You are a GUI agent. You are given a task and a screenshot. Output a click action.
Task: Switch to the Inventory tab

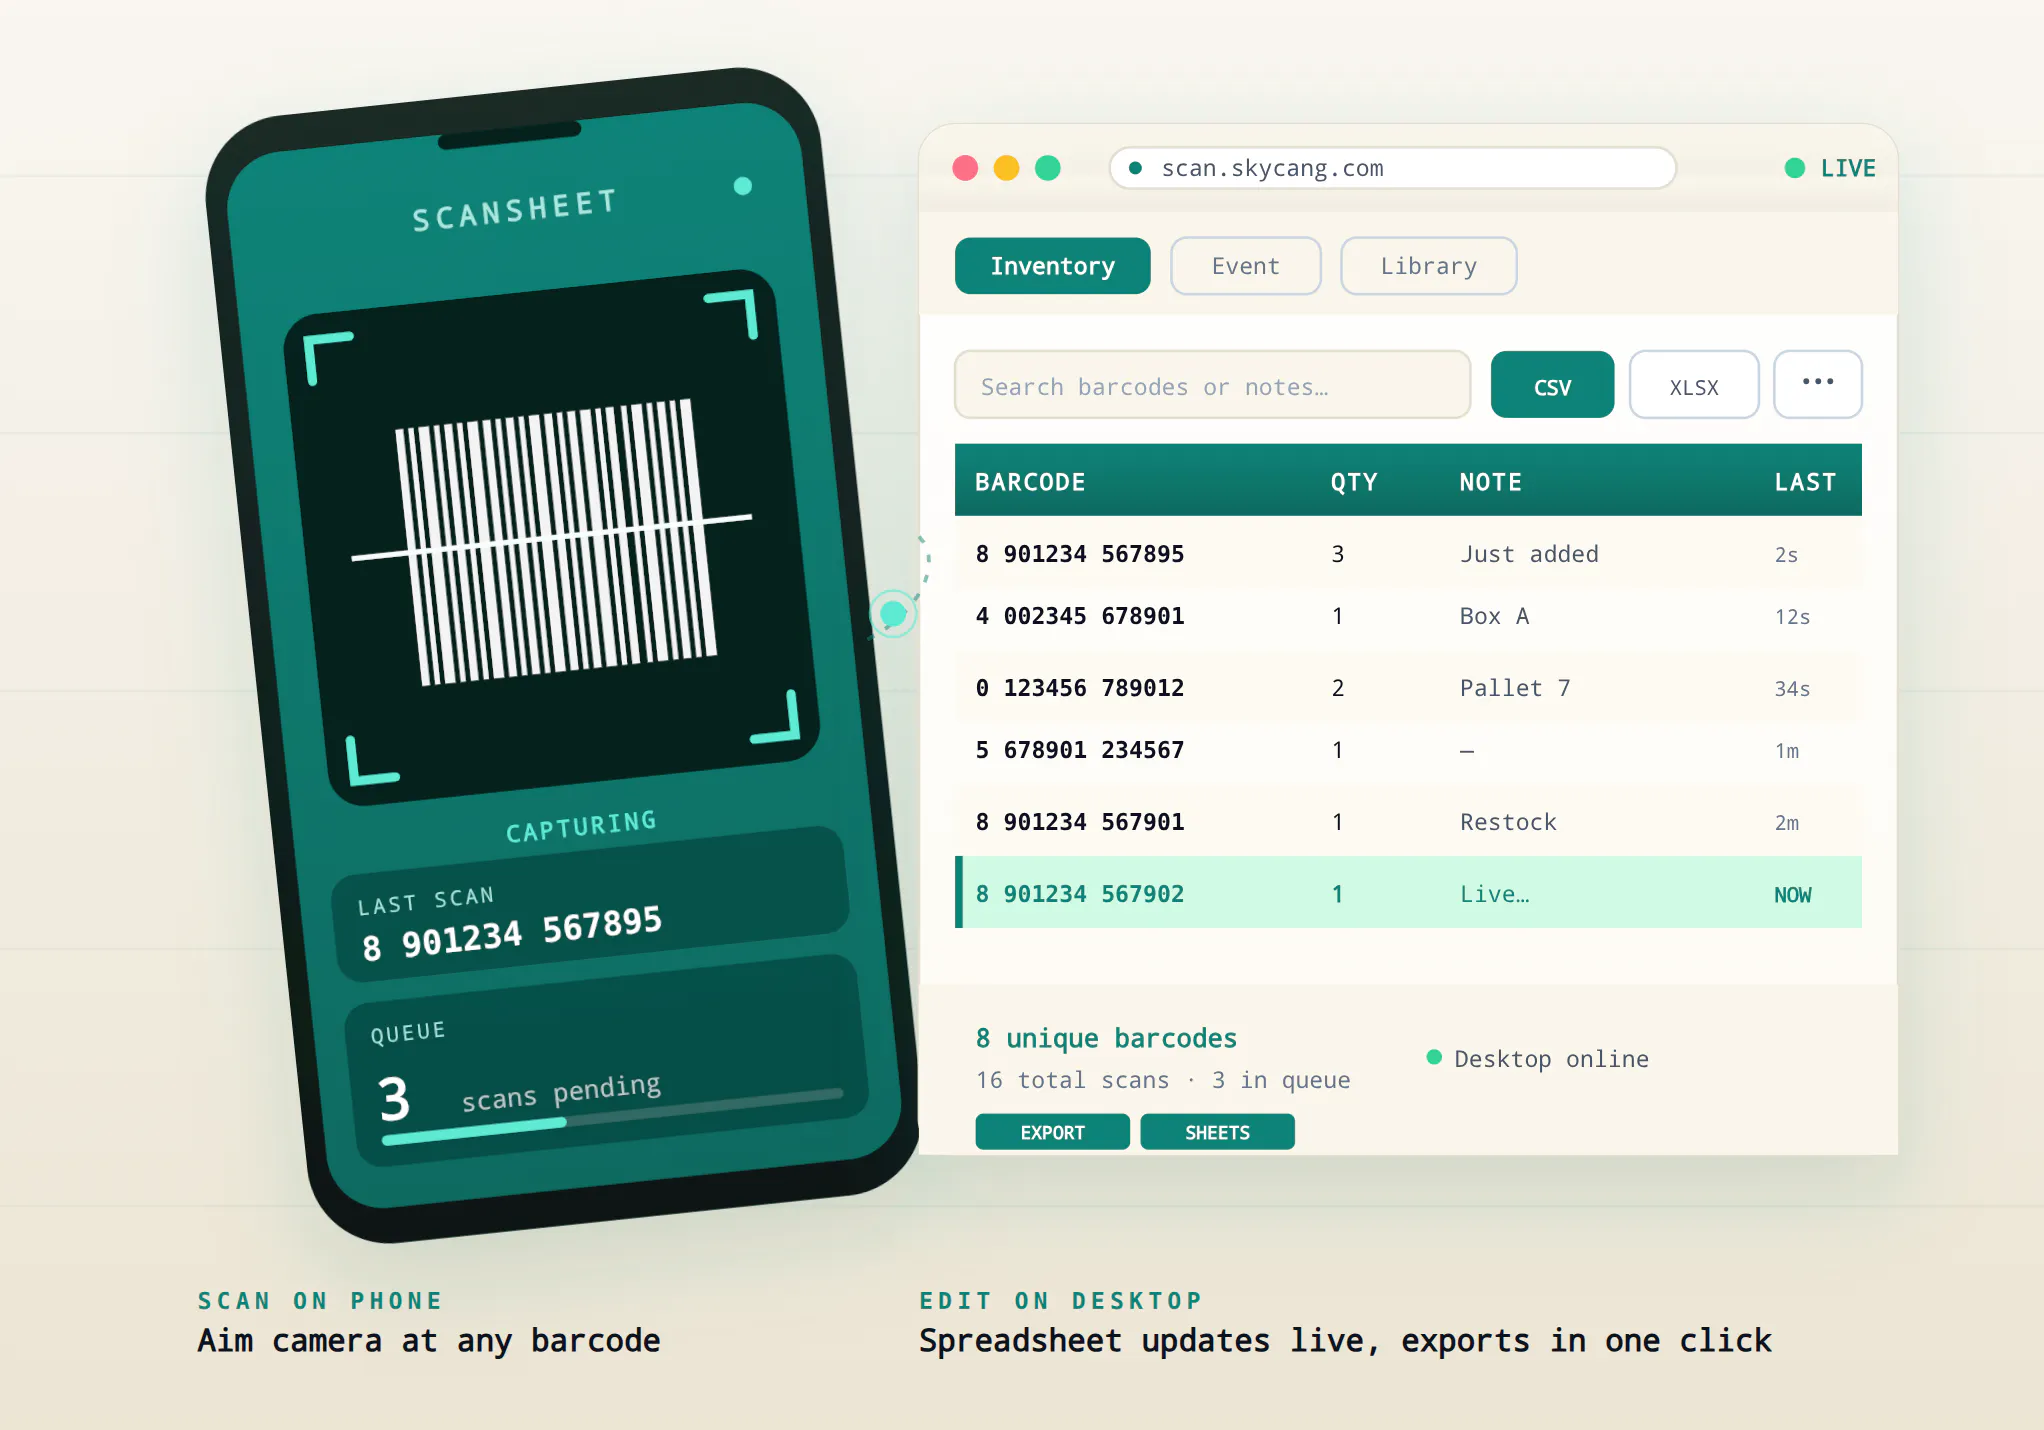tap(1052, 266)
